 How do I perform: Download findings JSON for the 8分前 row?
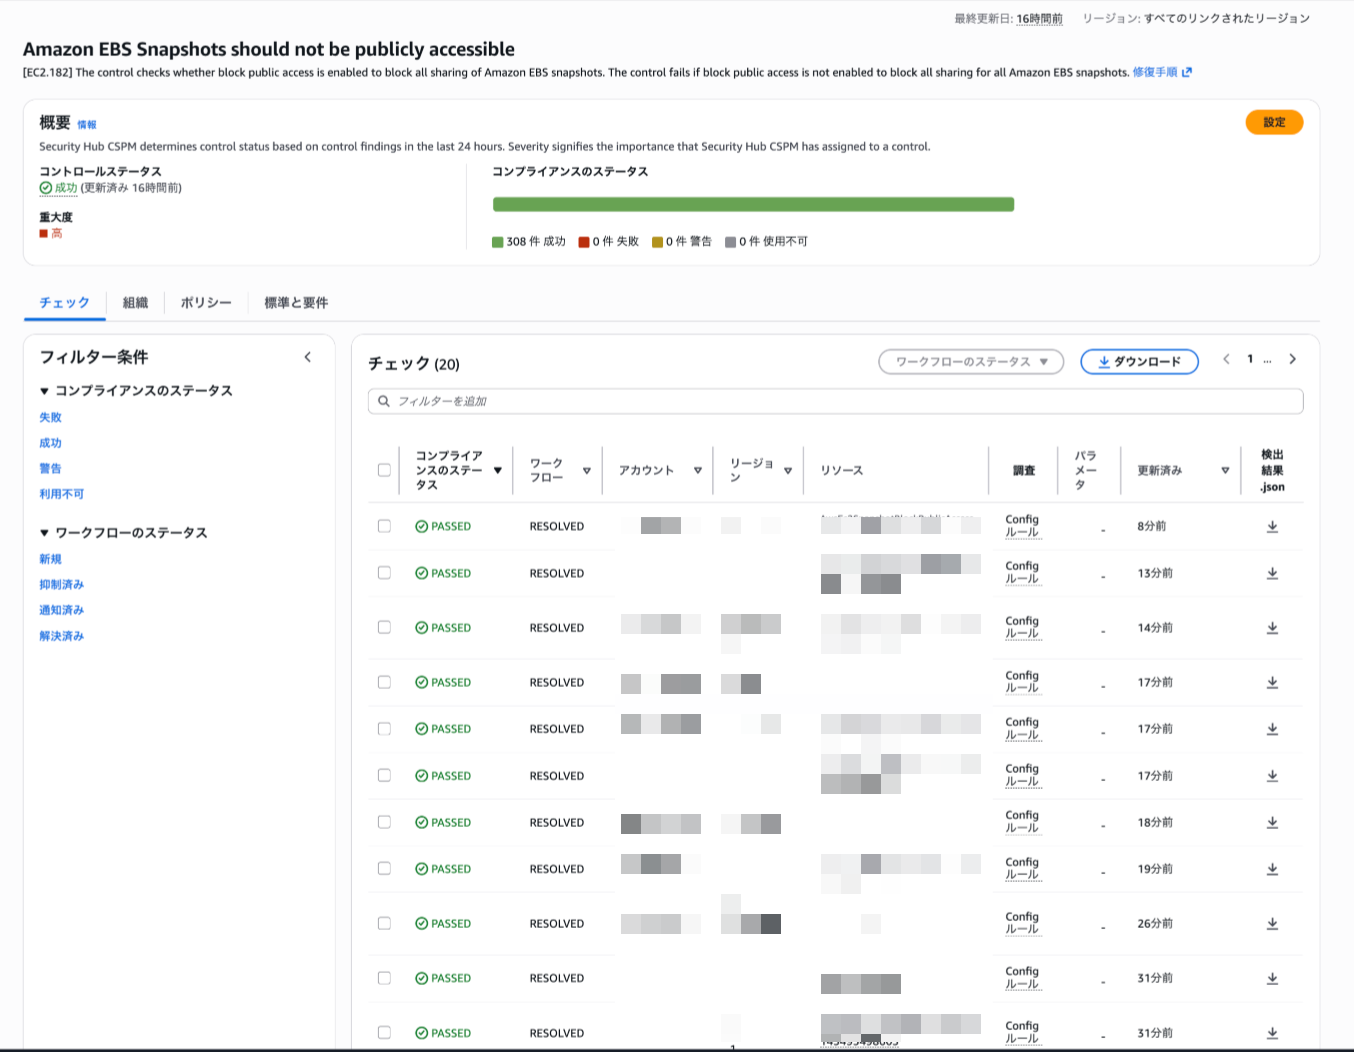[x=1272, y=527]
